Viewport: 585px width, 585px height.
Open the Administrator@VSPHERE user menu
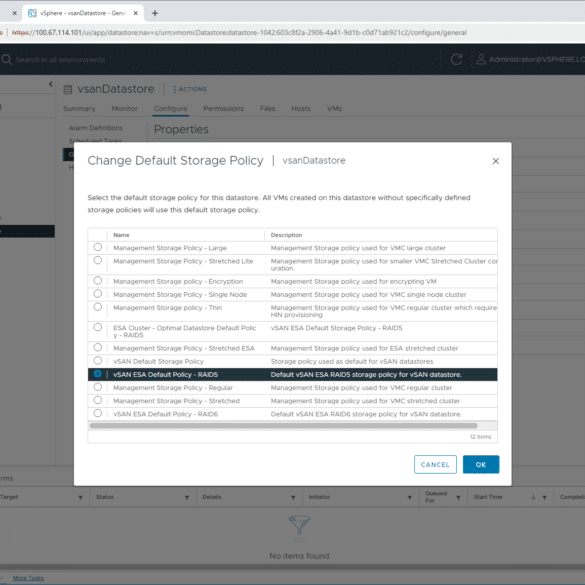coord(531,59)
